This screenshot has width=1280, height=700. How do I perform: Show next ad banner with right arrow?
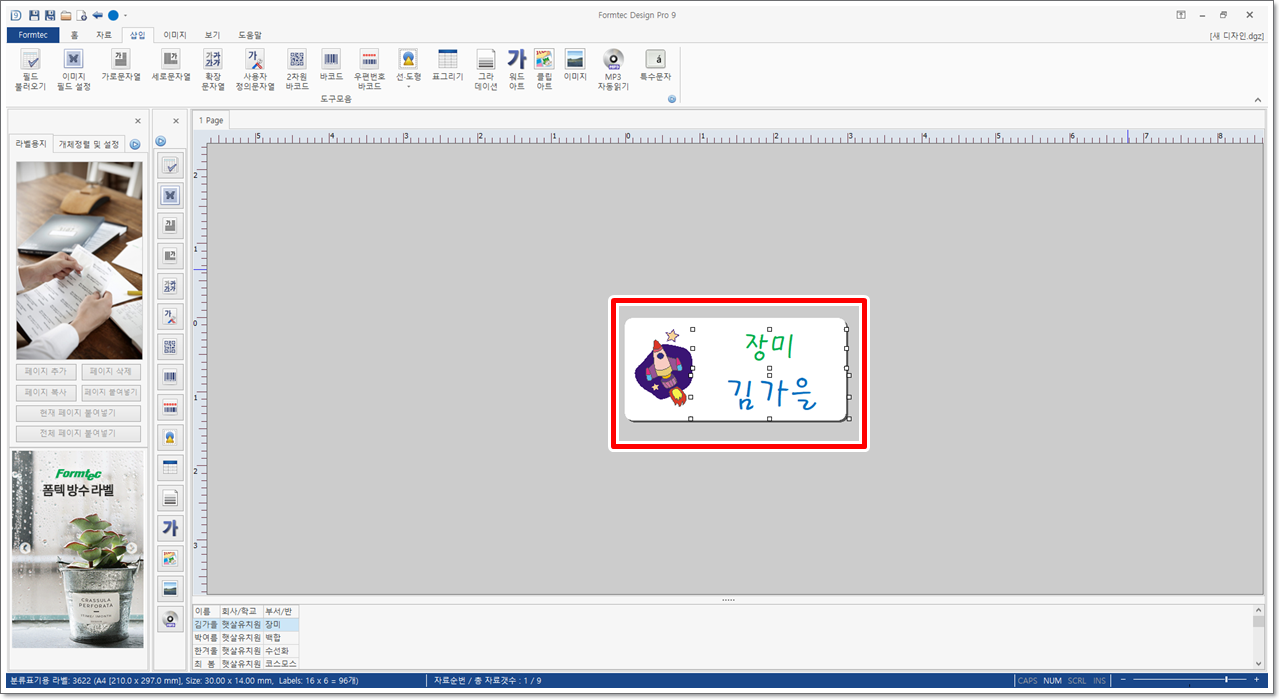click(x=131, y=548)
